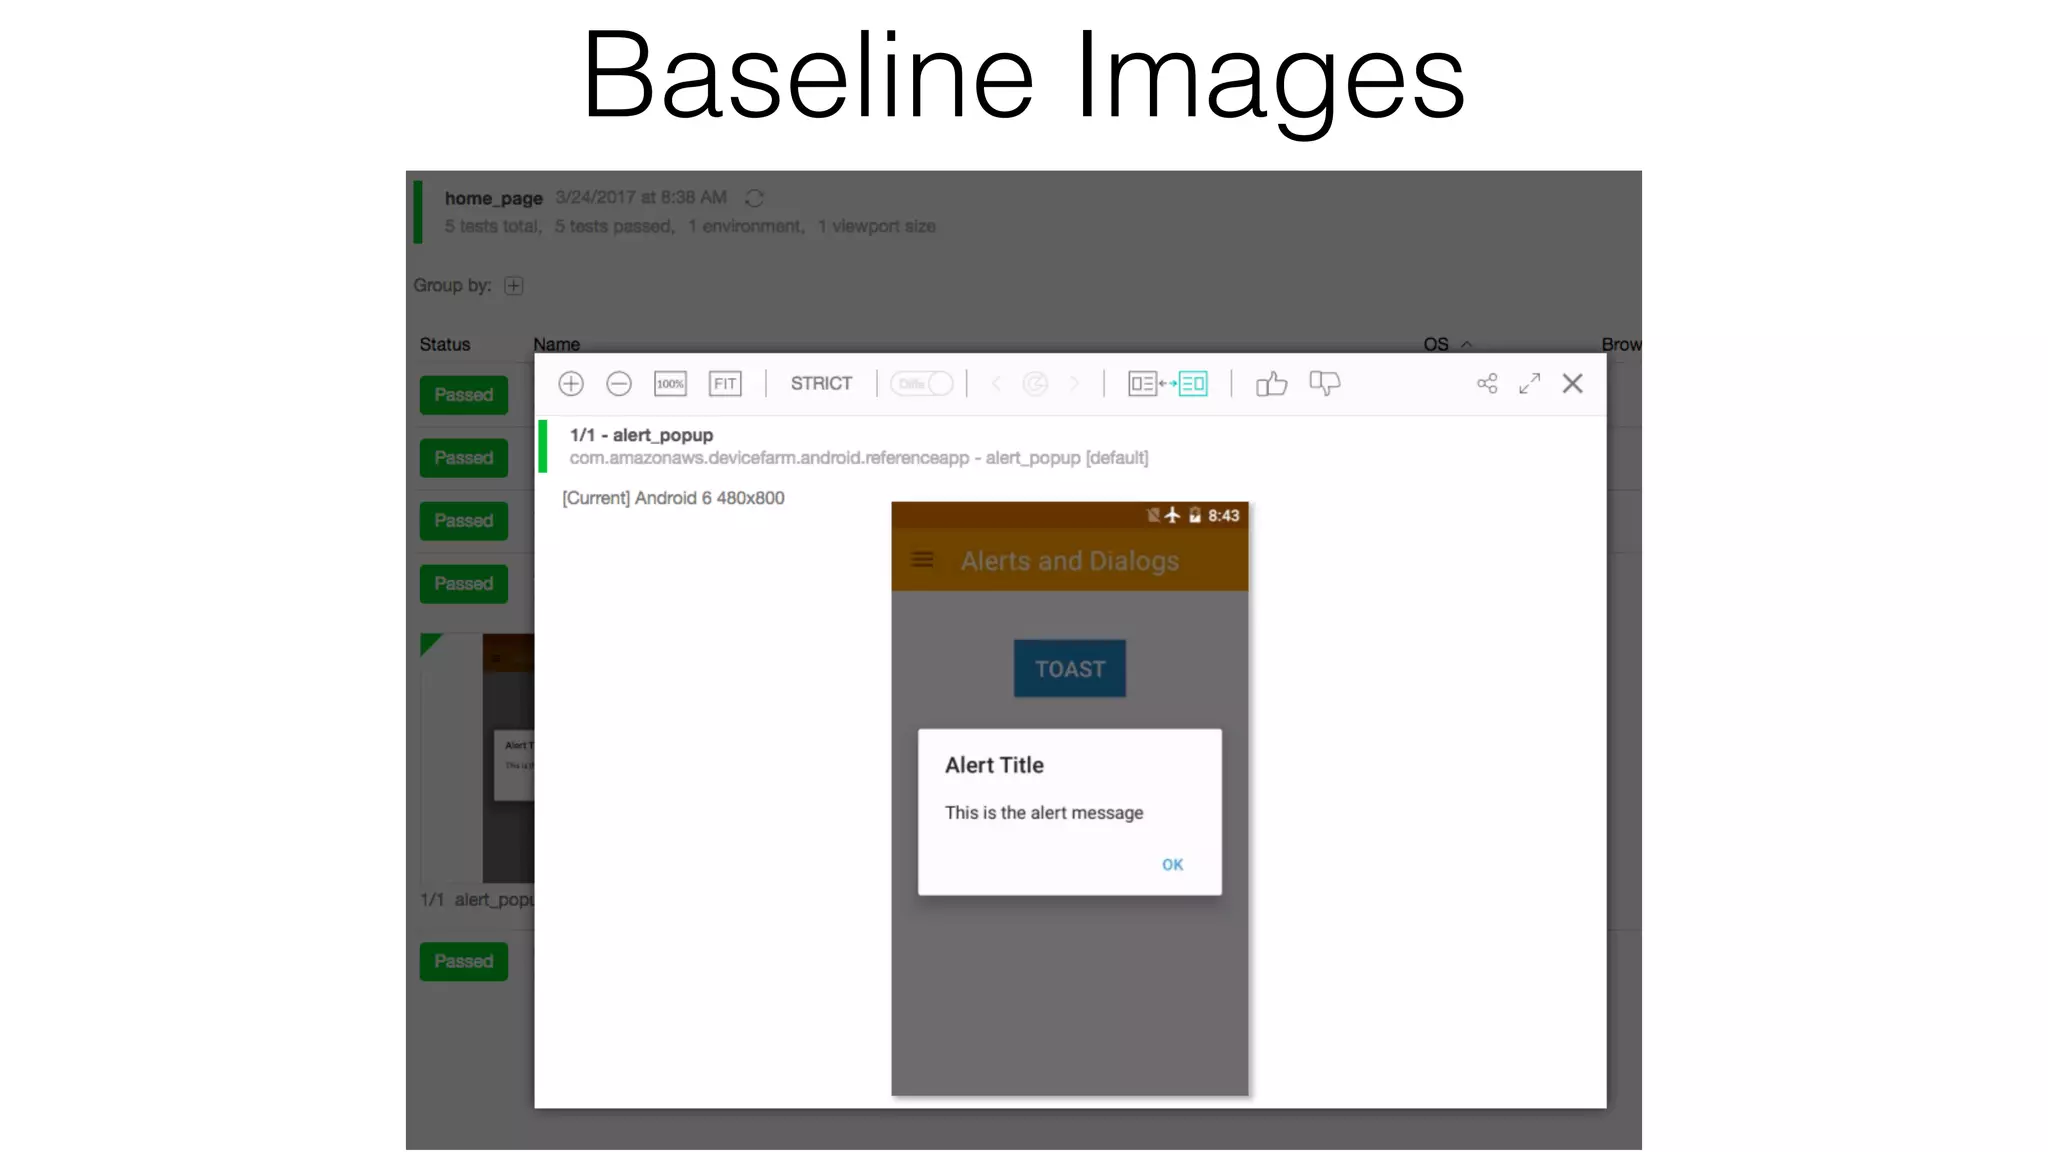2048x1152 pixels.
Task: Expand viewer to full screen
Action: point(1530,384)
